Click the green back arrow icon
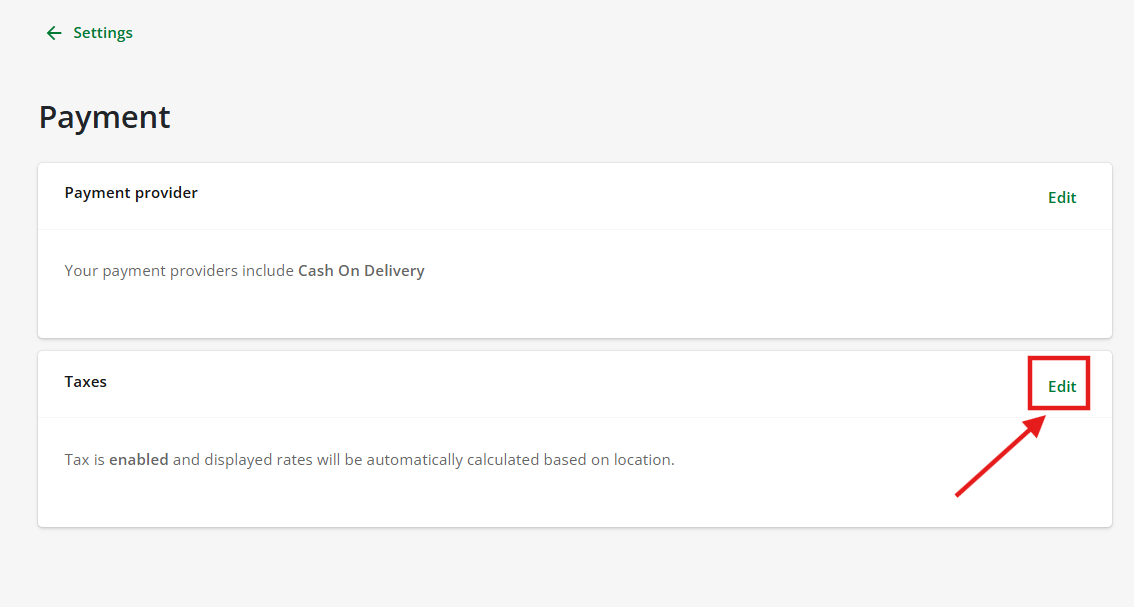 click(54, 33)
